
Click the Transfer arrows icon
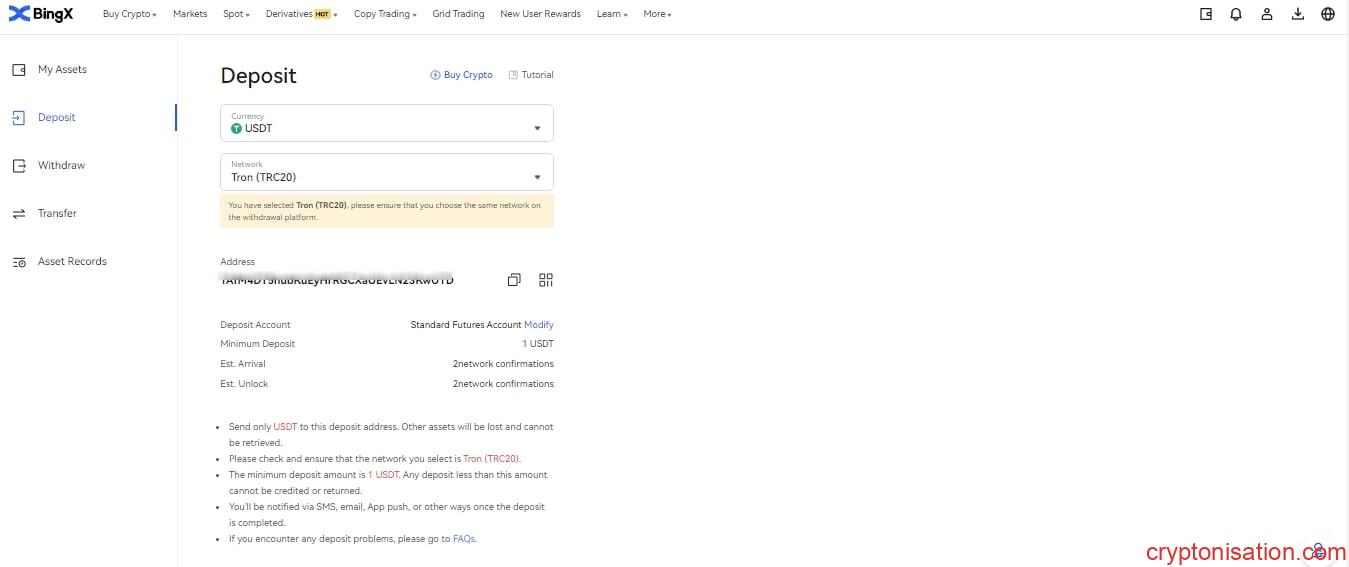(18, 214)
